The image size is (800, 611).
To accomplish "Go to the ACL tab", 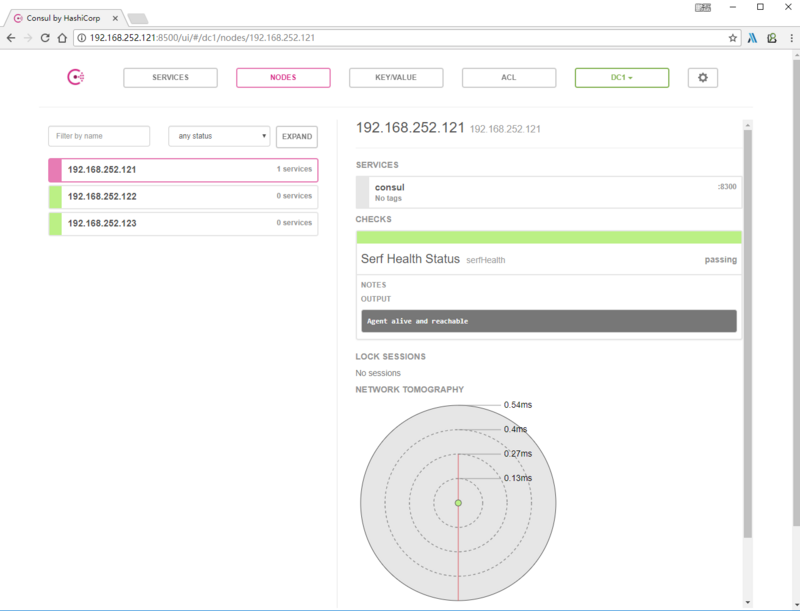I will coord(508,78).
